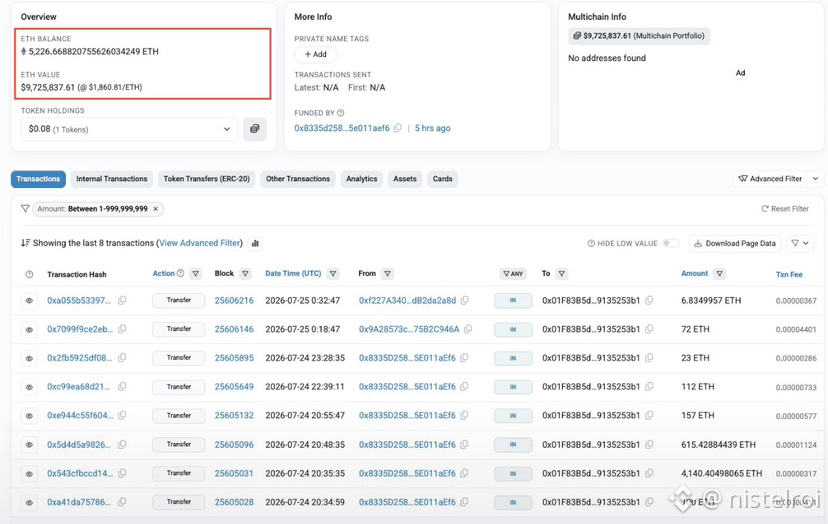Copy the funded-by address 0x8335d258
Image resolution: width=828 pixels, height=524 pixels.
click(398, 128)
